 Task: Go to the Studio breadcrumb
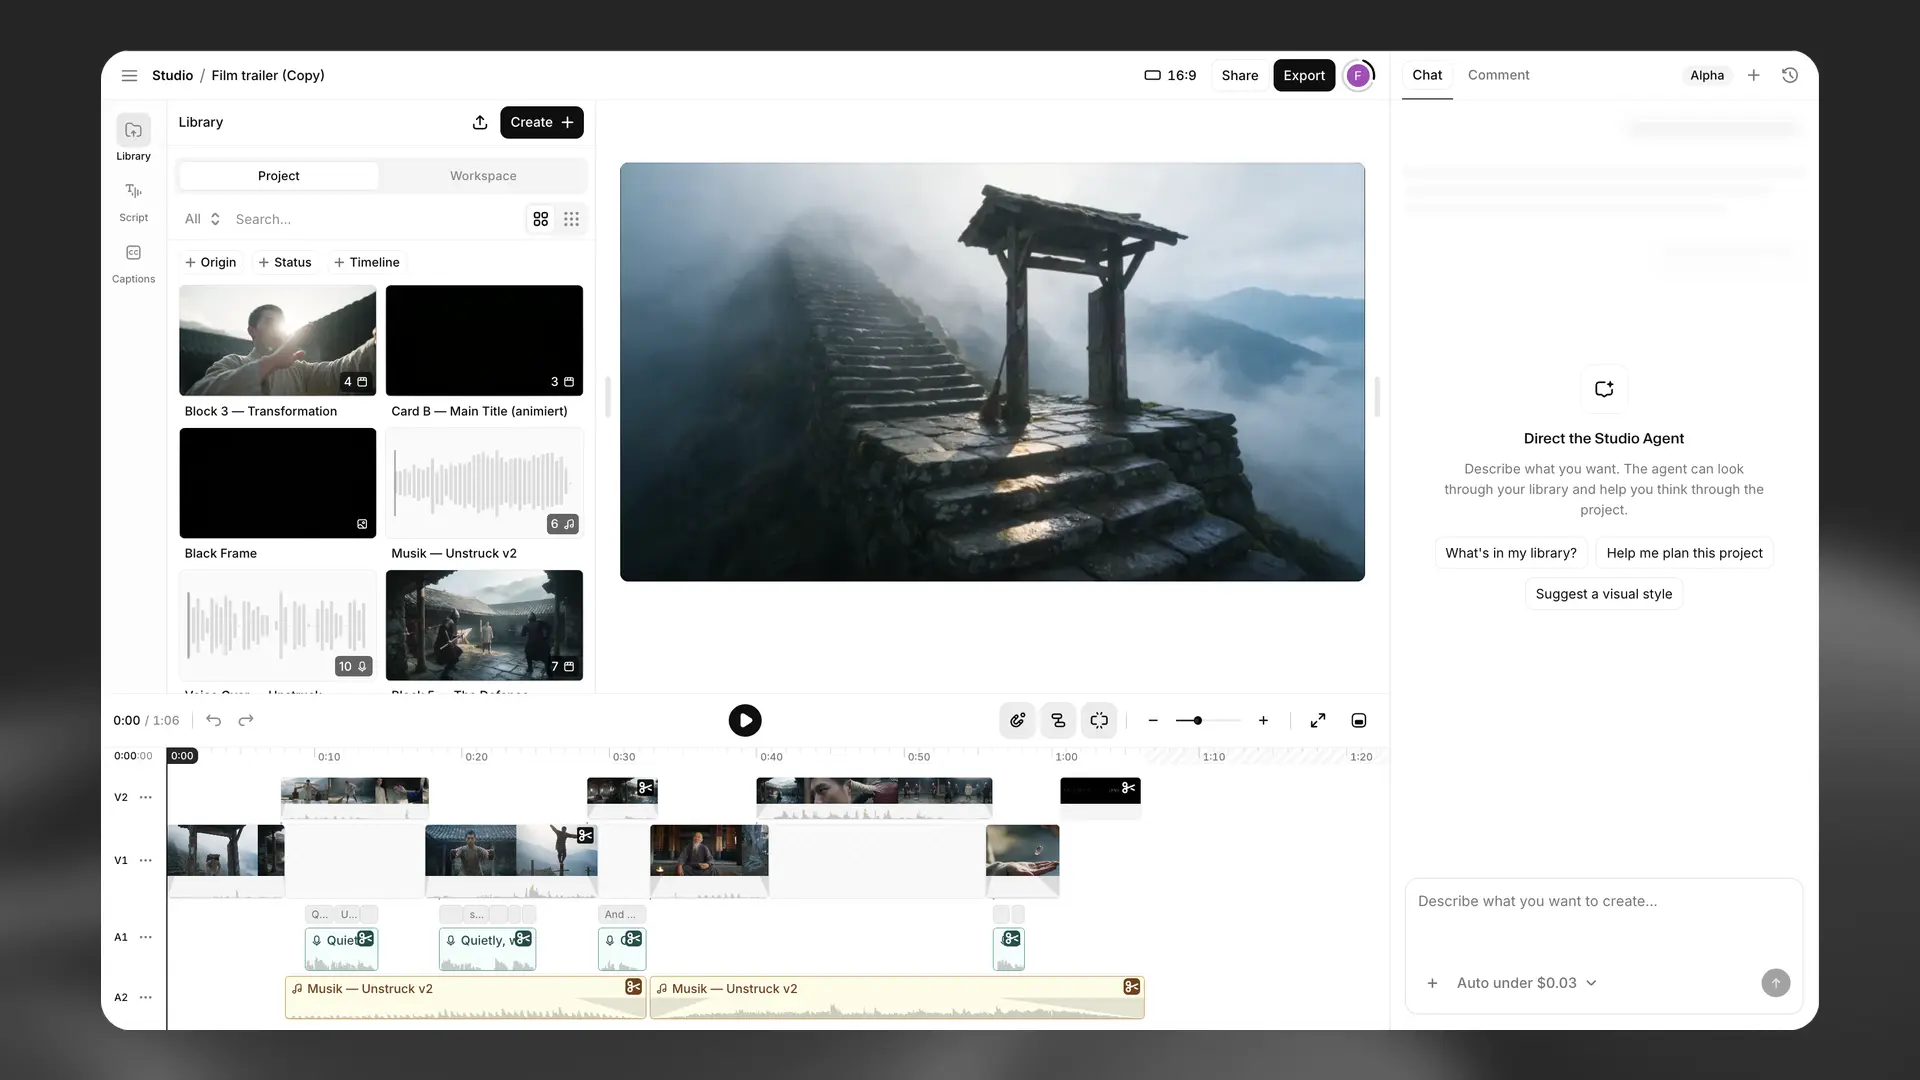click(x=172, y=75)
